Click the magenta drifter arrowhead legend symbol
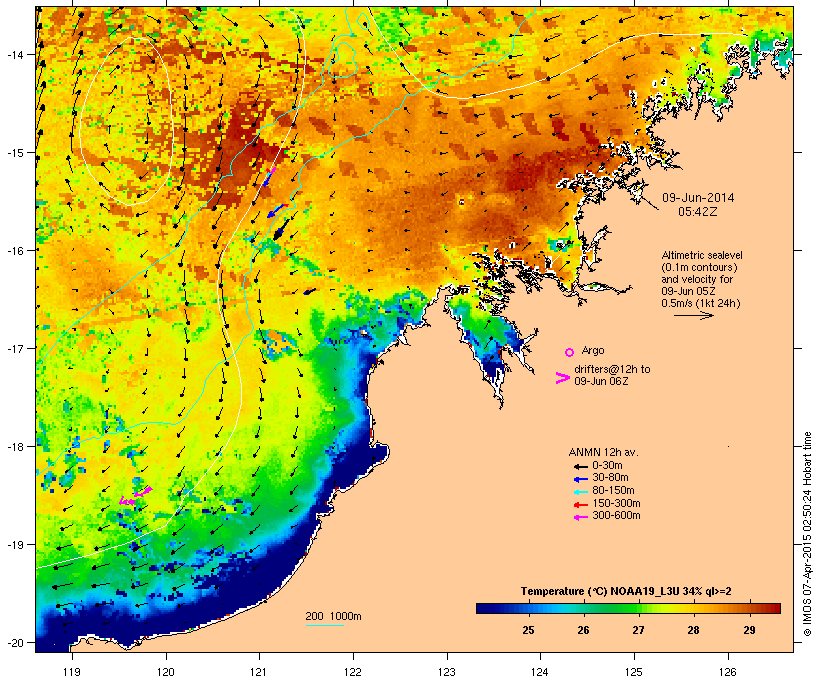The image size is (820, 680). [563, 378]
